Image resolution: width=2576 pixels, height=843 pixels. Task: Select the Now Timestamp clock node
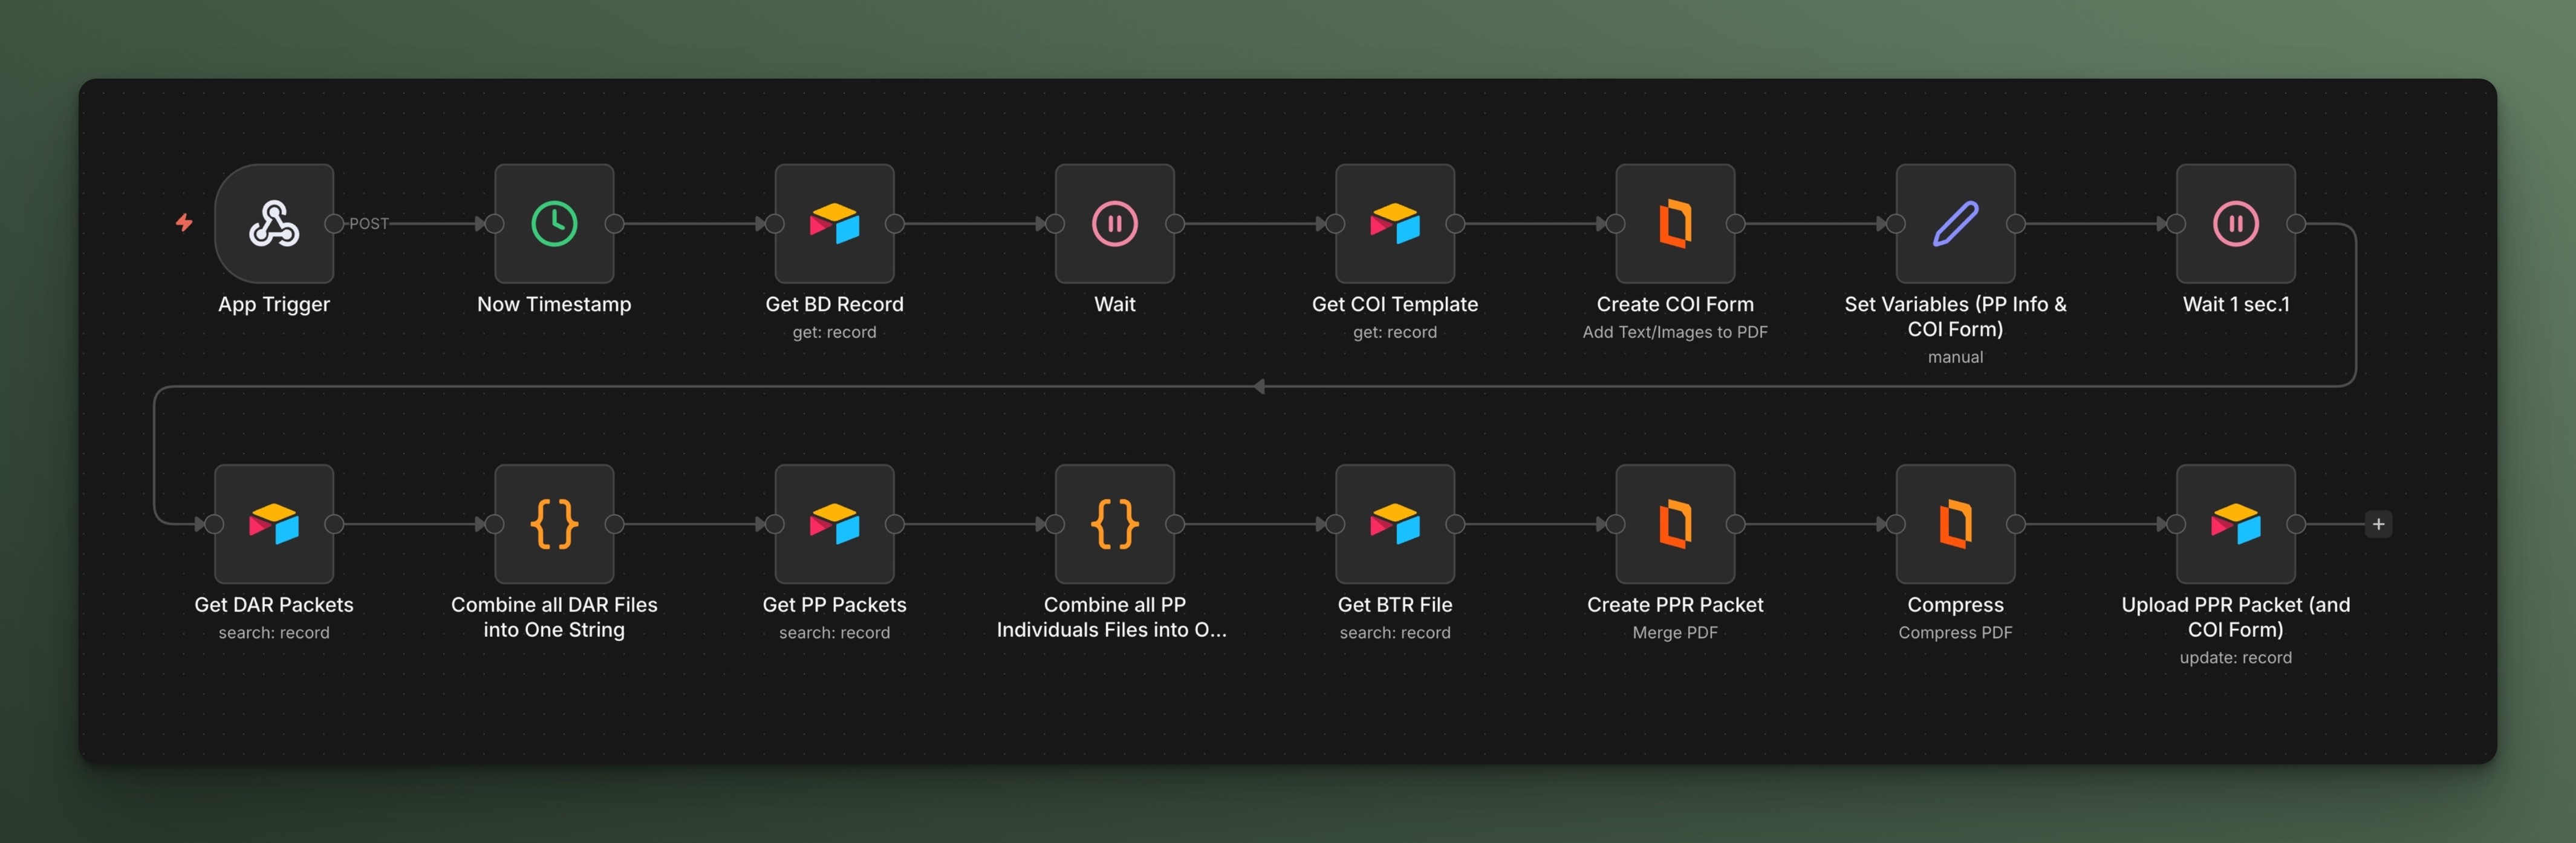tap(554, 224)
